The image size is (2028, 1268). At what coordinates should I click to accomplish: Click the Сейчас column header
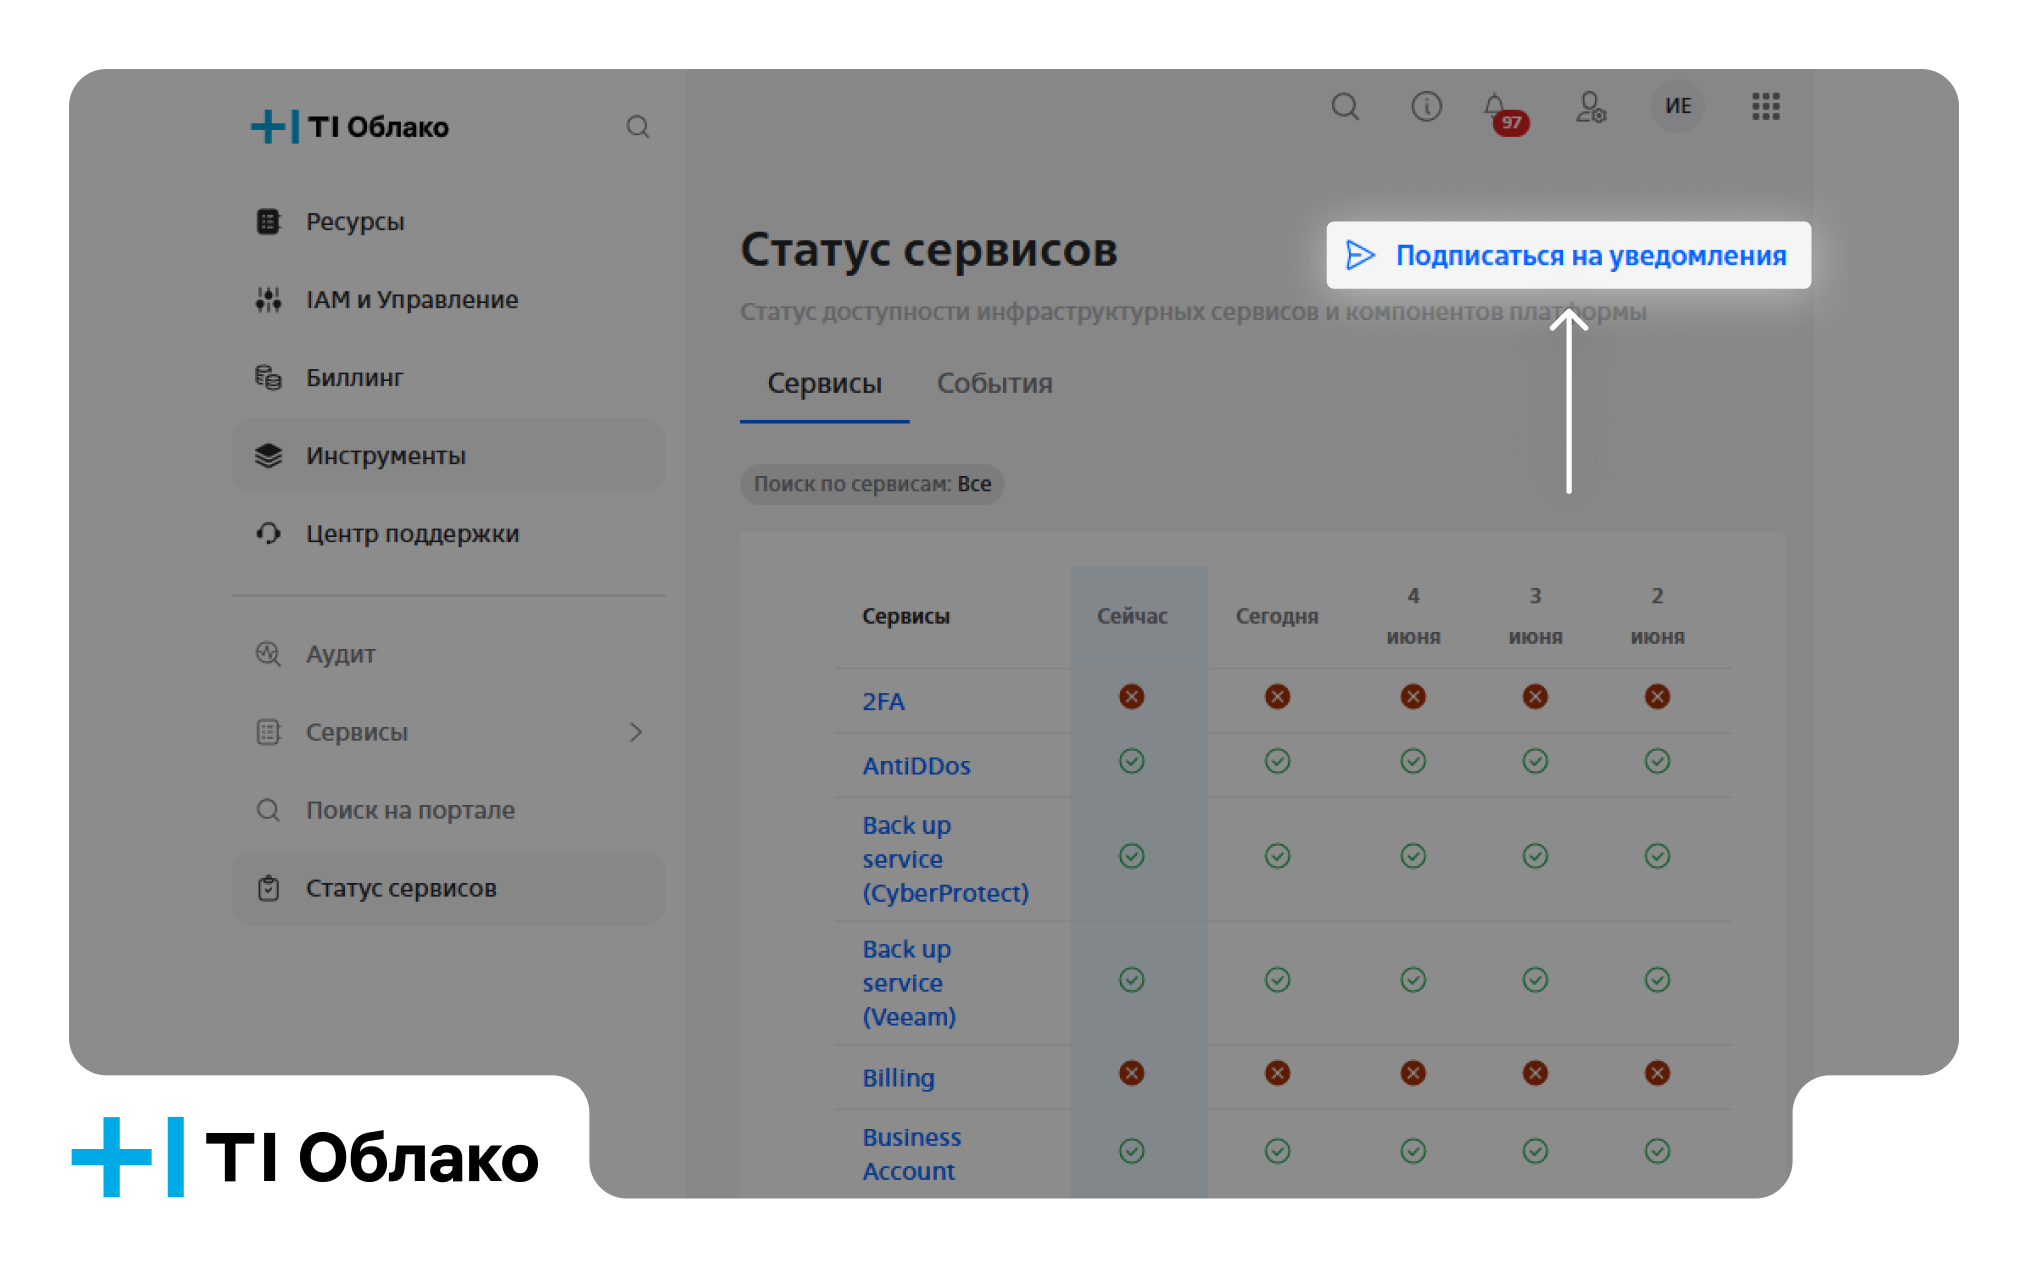(x=1132, y=616)
